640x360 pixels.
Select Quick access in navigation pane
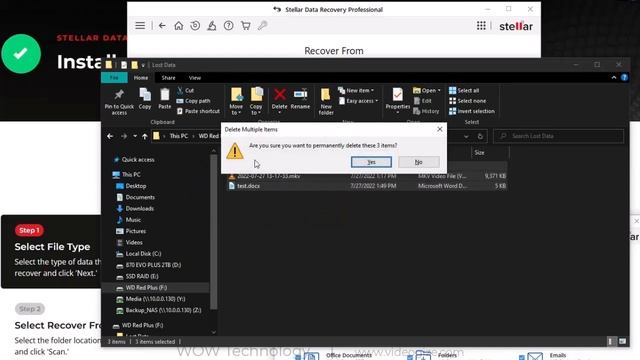138,160
